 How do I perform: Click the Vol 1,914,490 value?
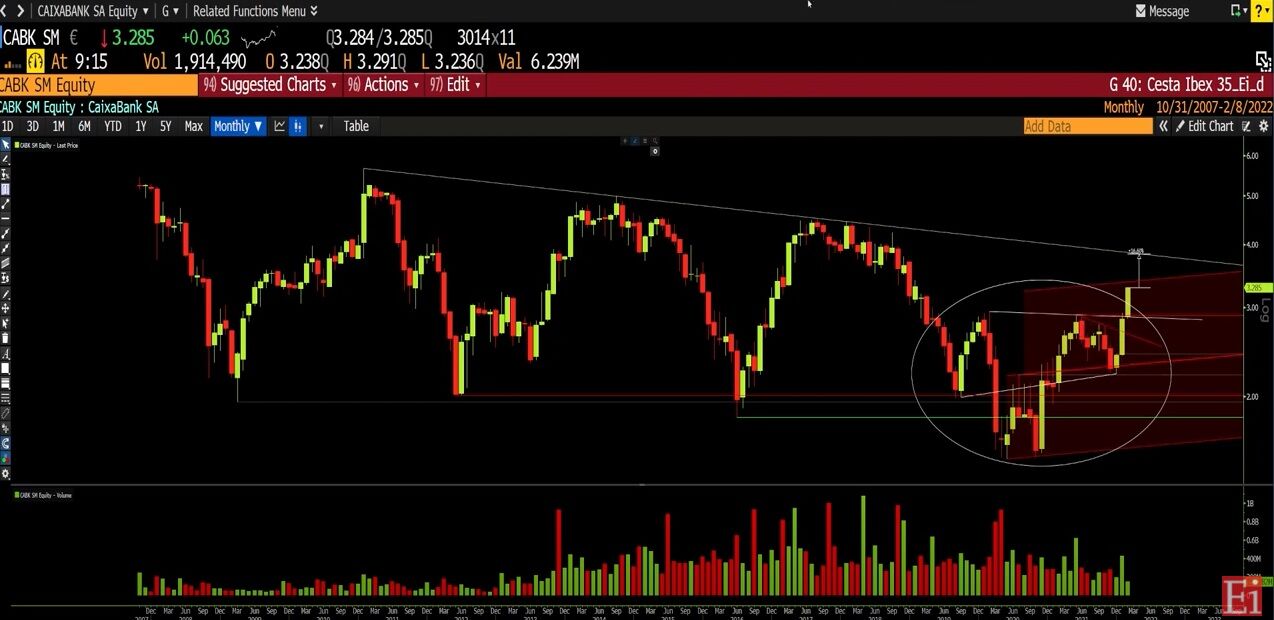195,62
